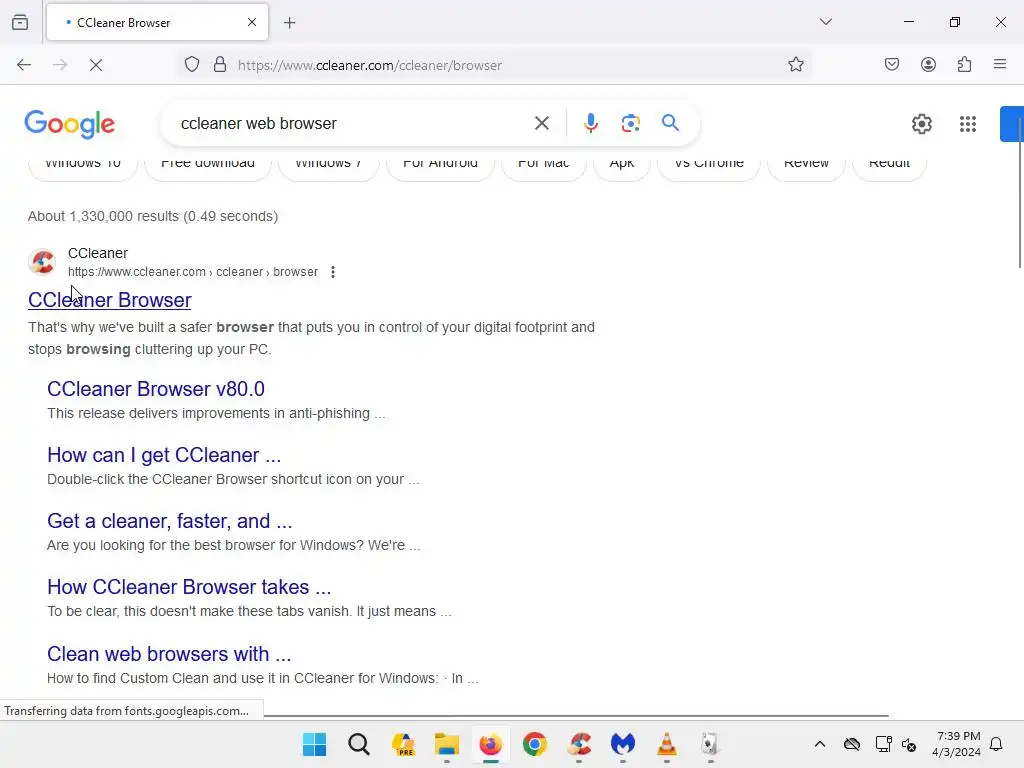The height and width of the screenshot is (768, 1024).
Task: Open a new tab with plus button
Action: (x=290, y=23)
